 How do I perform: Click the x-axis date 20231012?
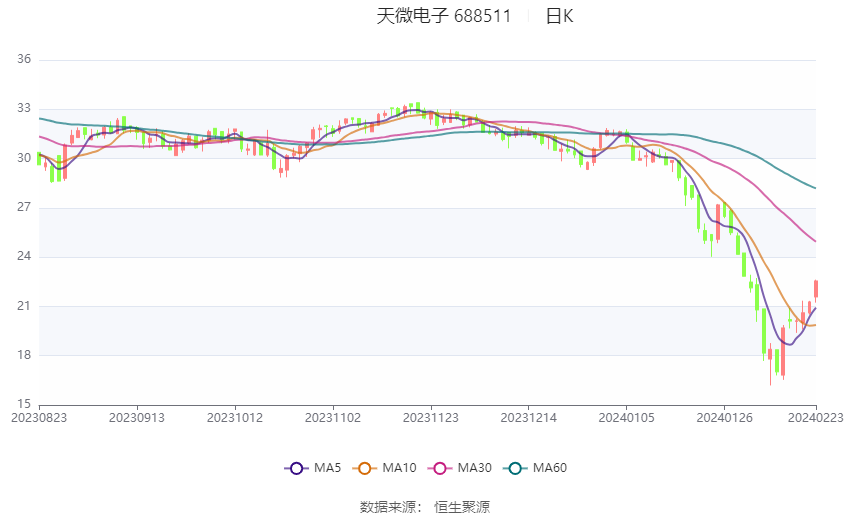pyautogui.click(x=235, y=418)
